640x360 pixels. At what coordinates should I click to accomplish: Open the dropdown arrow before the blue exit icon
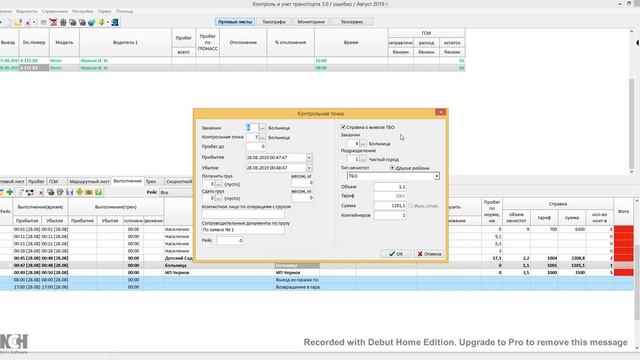point(108,22)
